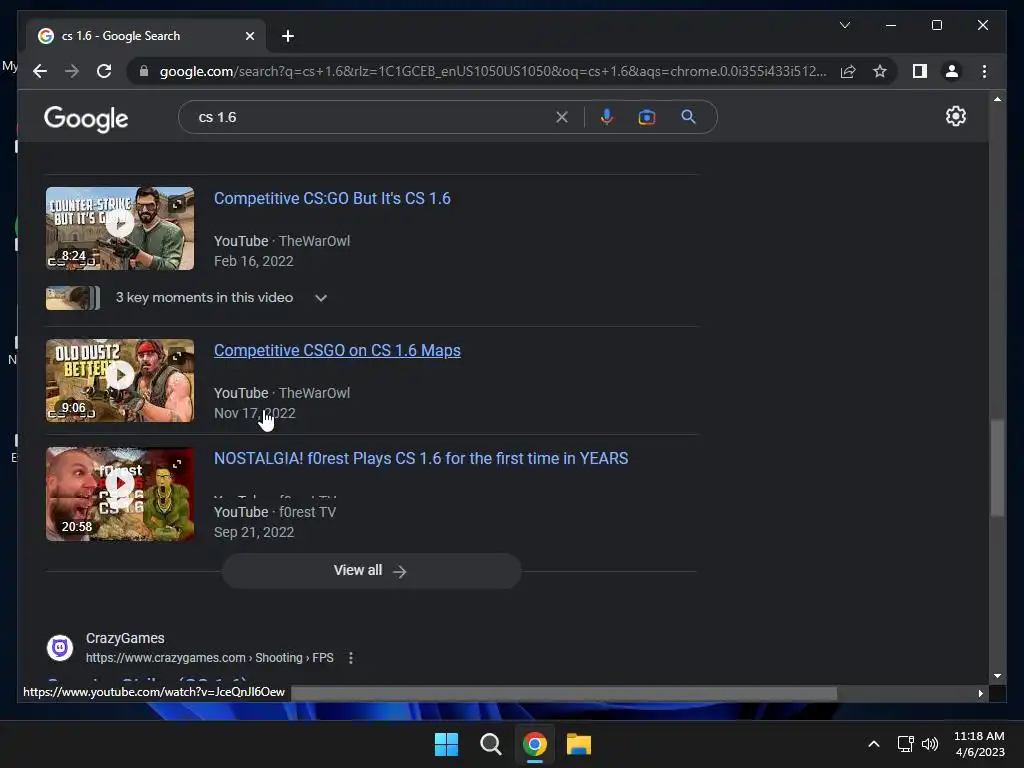Open network settings from the tray
Image resolution: width=1024 pixels, height=768 pixels.
click(x=905, y=744)
